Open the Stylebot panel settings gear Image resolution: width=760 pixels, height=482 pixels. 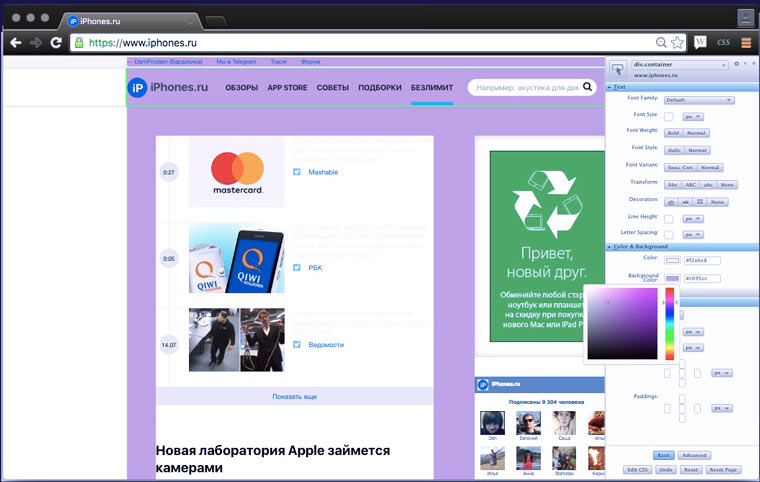pos(736,64)
